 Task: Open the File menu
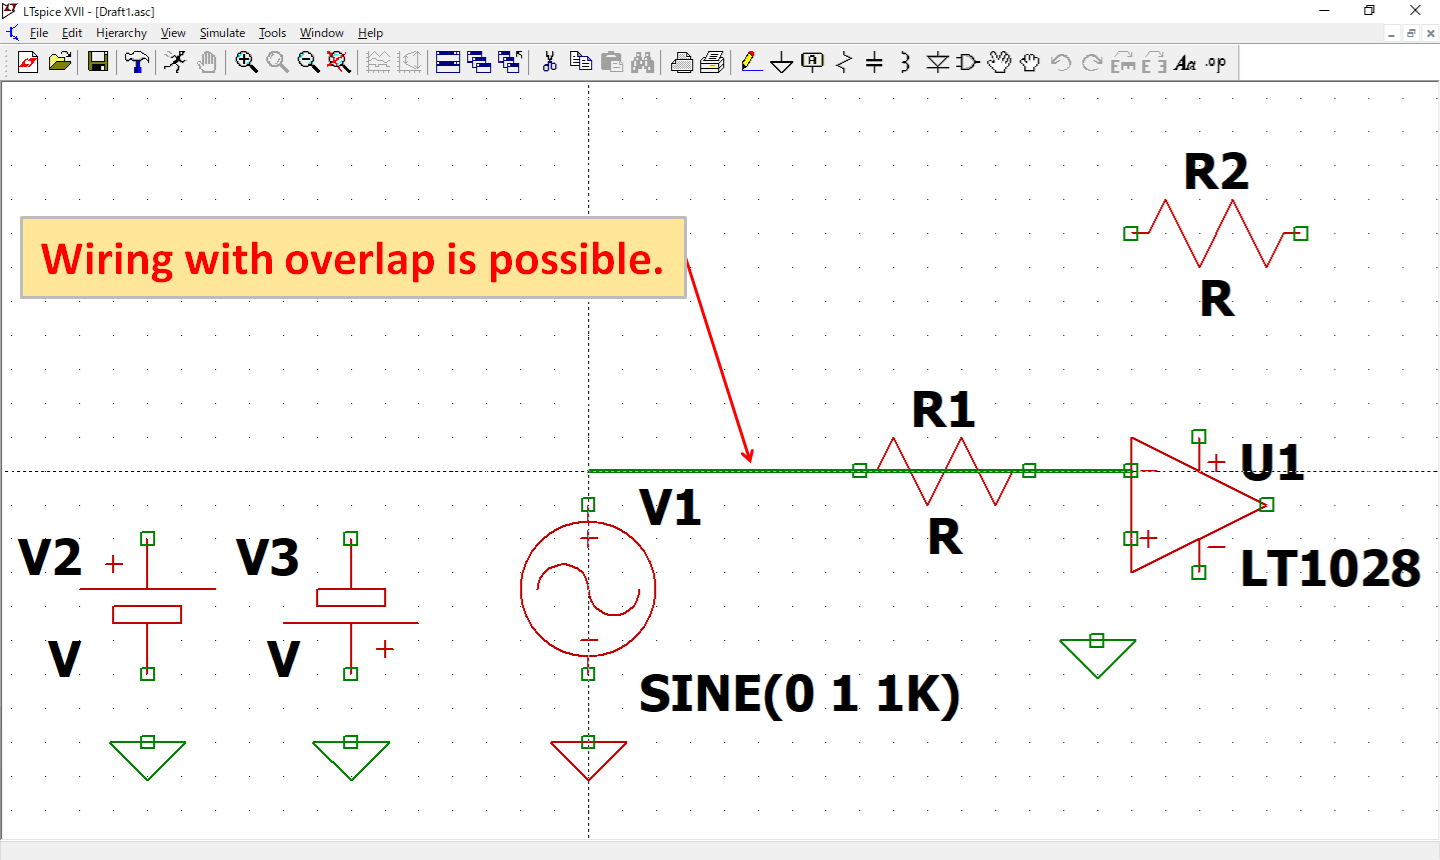pyautogui.click(x=39, y=33)
